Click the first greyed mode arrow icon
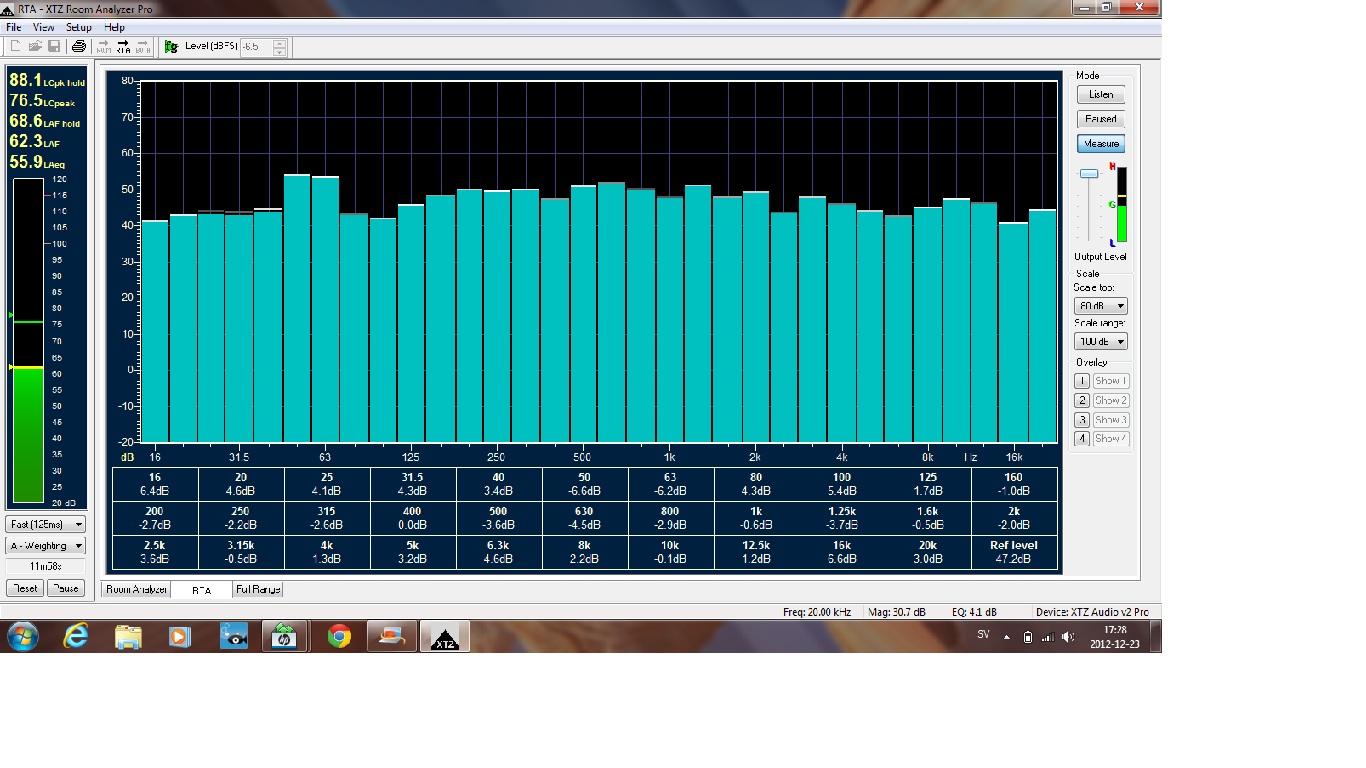The height and width of the screenshot is (768, 1366). [x=103, y=47]
